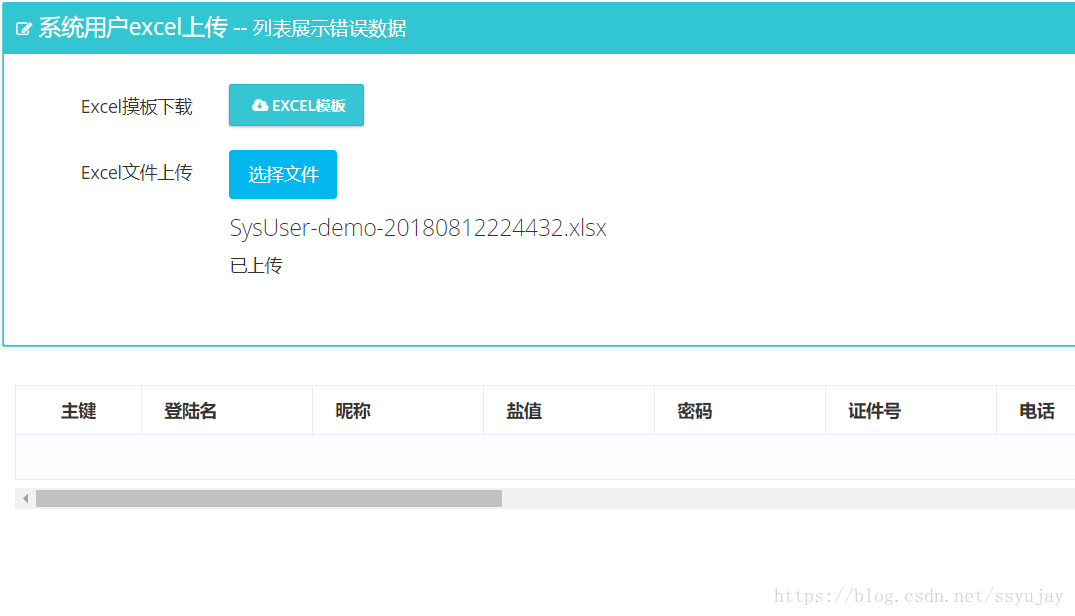Select the 电话 column header

point(1036,410)
